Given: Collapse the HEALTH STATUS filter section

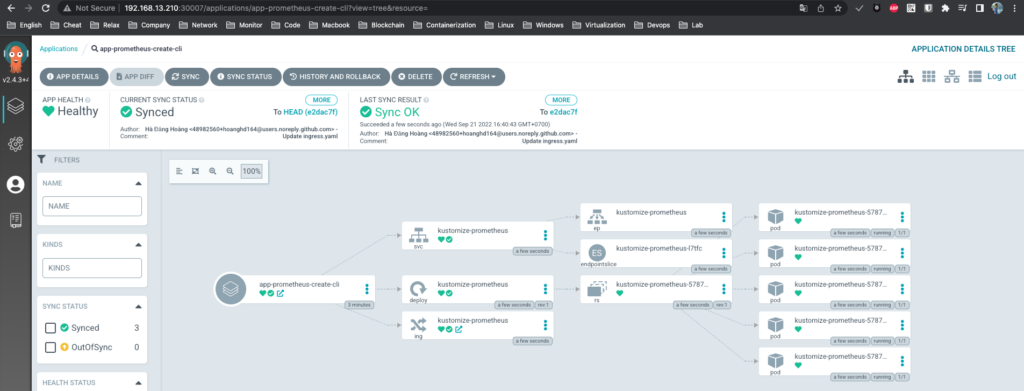Looking at the screenshot, I should (x=138, y=383).
